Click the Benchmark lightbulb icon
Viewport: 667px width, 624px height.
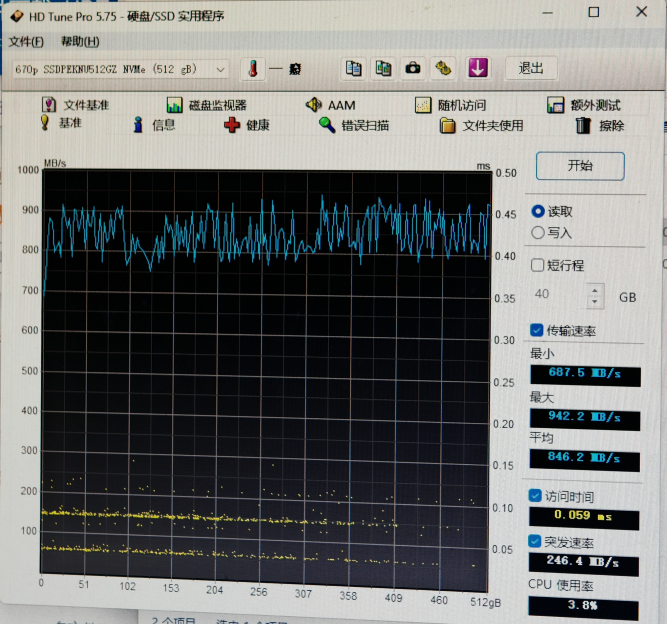point(45,123)
